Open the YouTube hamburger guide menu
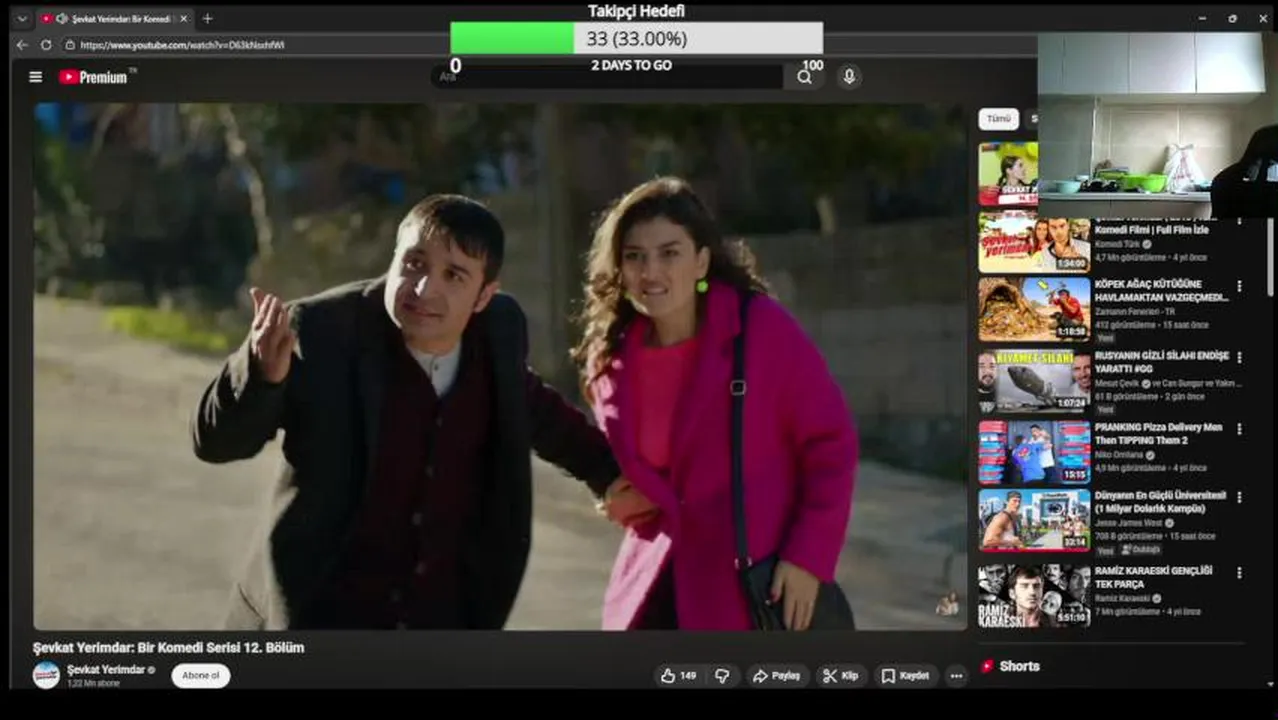Screen dimensions: 1278x720 coord(36,77)
